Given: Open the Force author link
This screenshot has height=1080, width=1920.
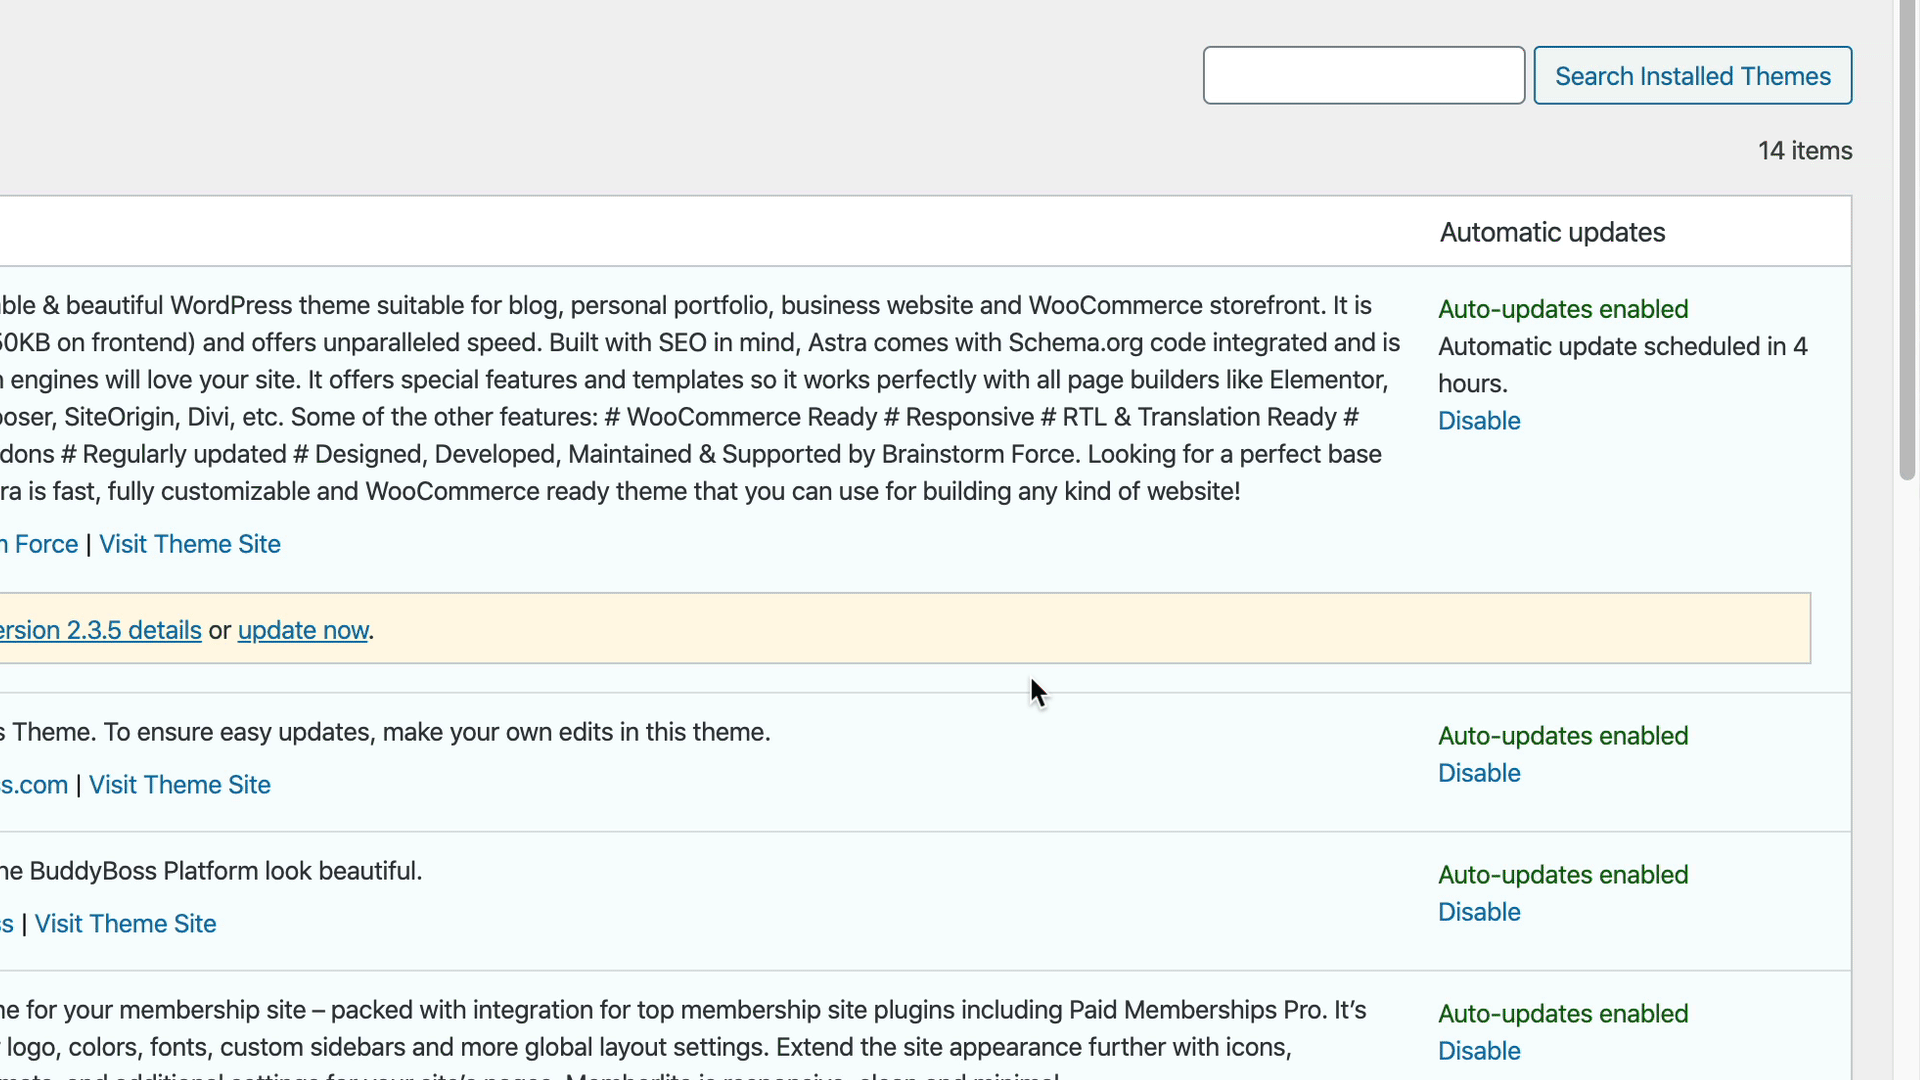Looking at the screenshot, I should click(x=39, y=544).
